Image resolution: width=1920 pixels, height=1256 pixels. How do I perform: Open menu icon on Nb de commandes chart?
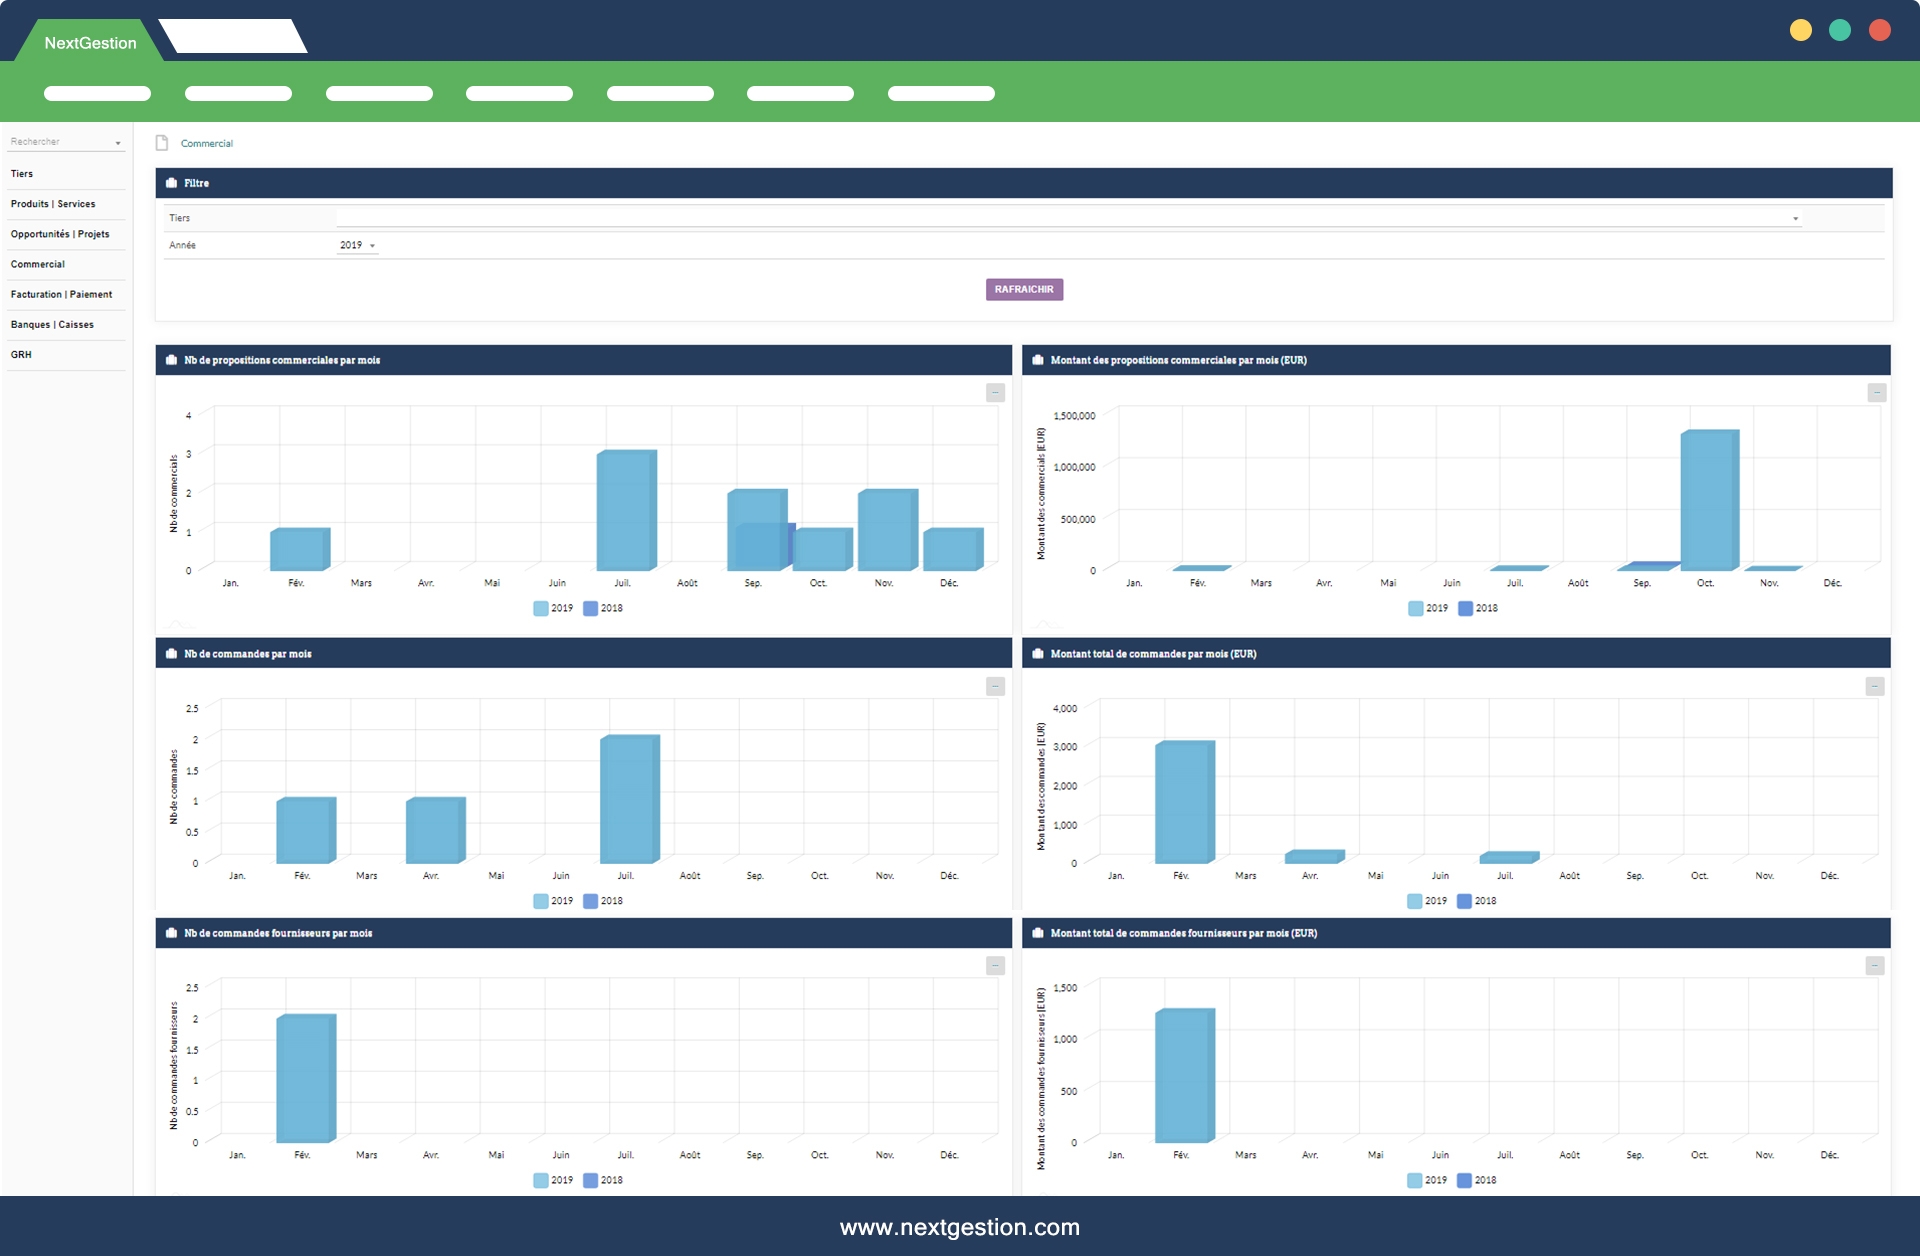pyautogui.click(x=995, y=686)
